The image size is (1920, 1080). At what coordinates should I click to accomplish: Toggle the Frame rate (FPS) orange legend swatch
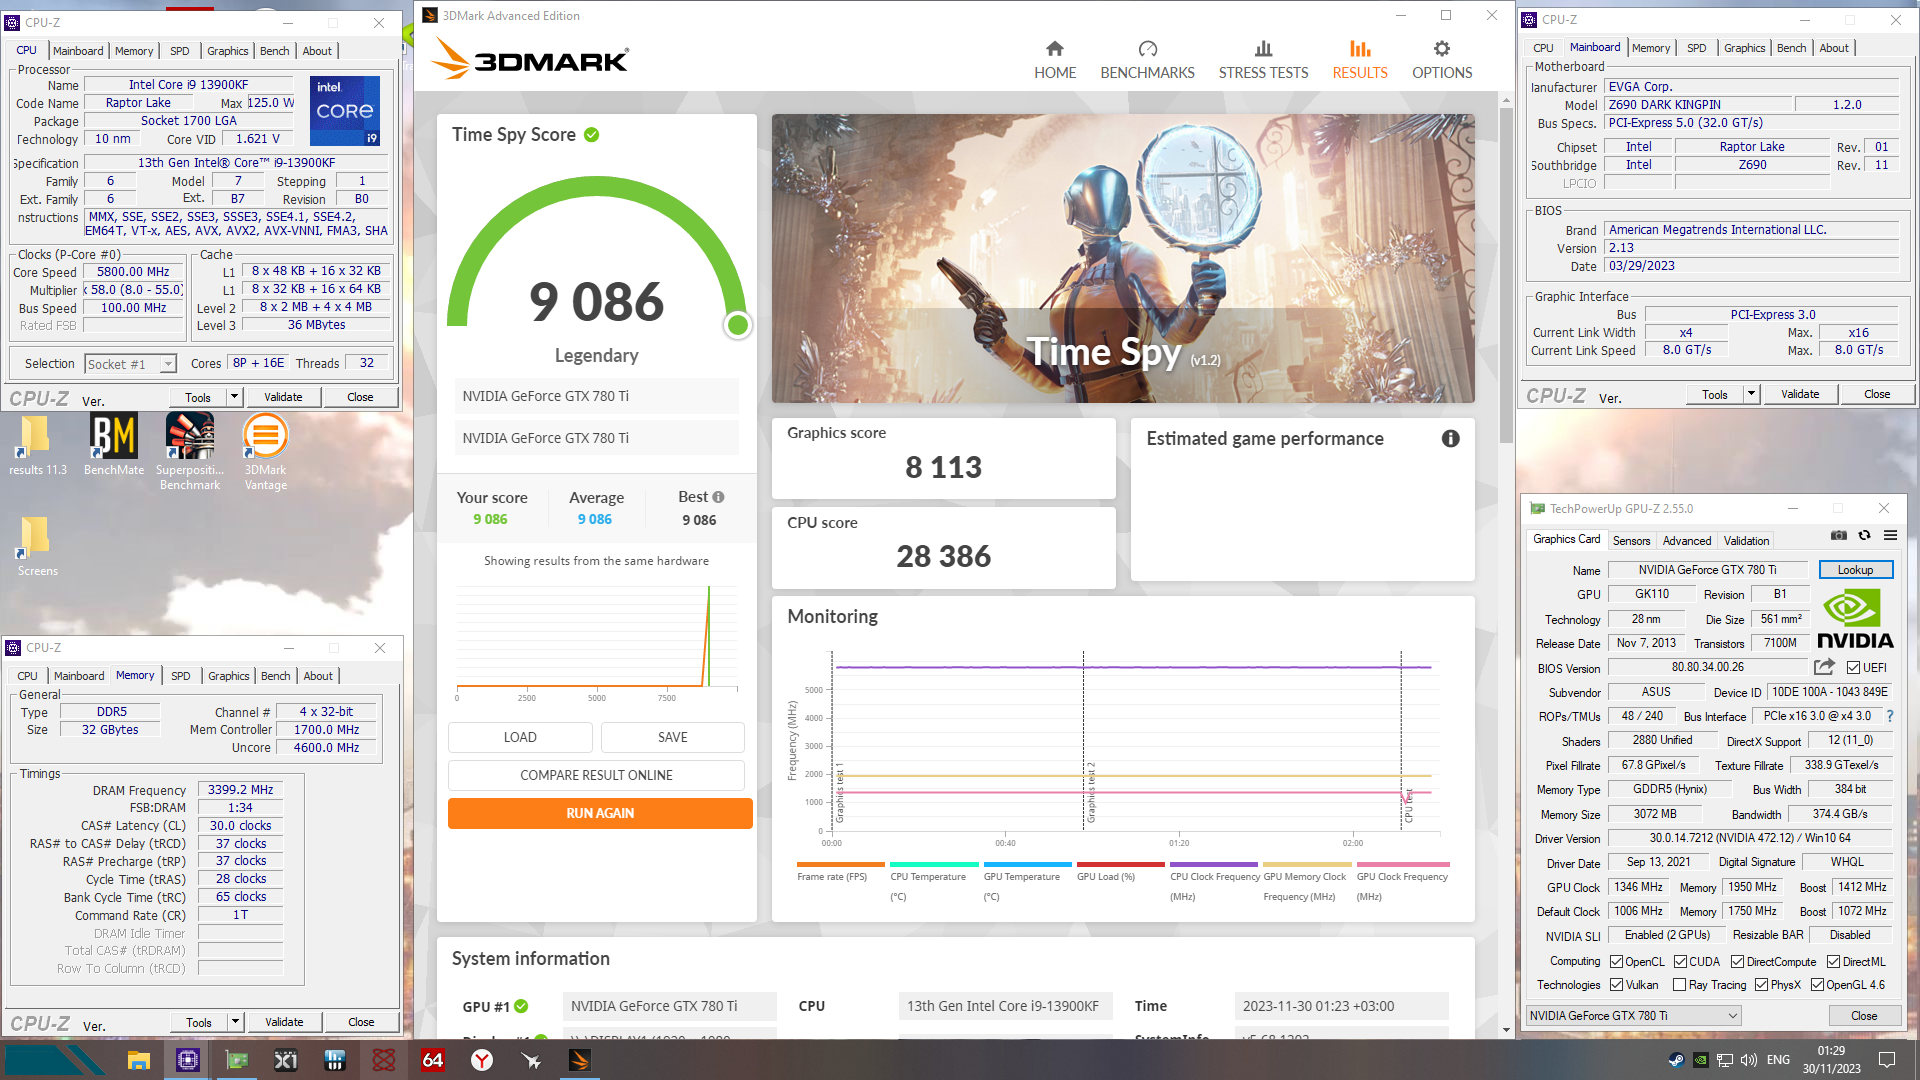[840, 864]
